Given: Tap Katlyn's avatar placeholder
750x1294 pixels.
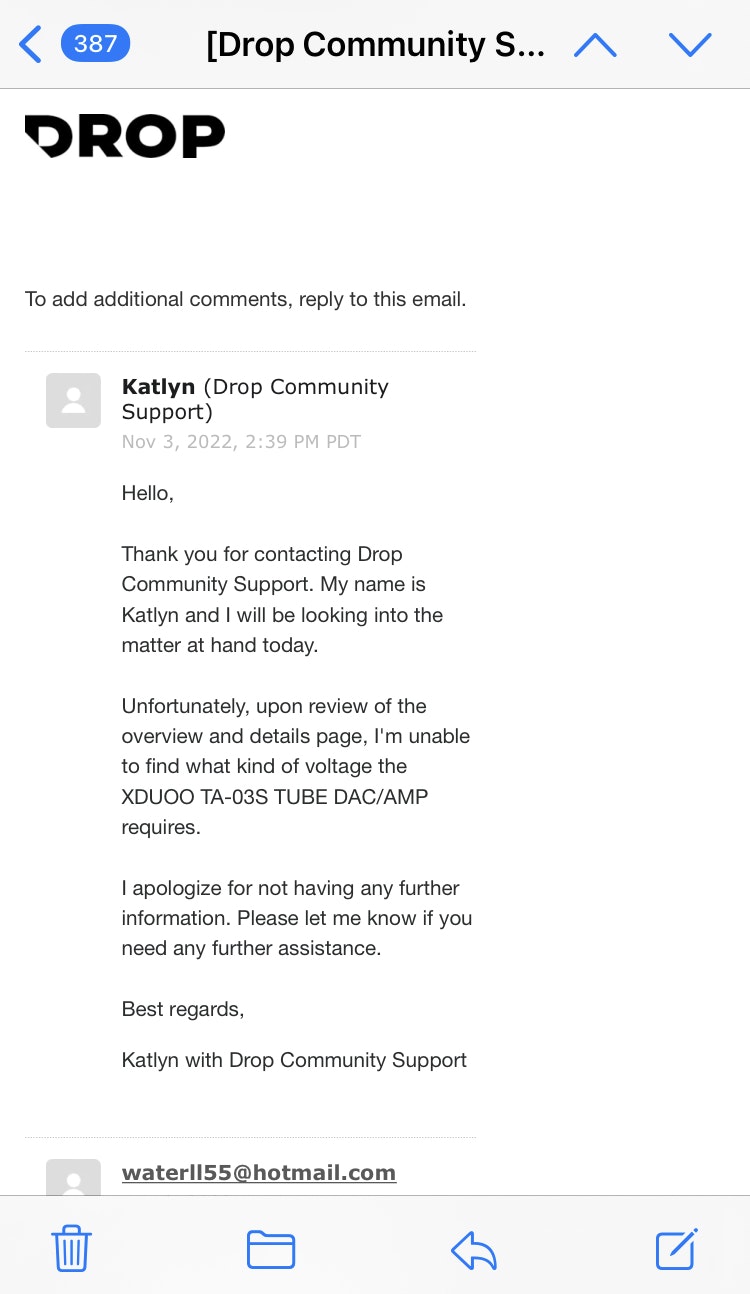Looking at the screenshot, I should coord(73,400).
